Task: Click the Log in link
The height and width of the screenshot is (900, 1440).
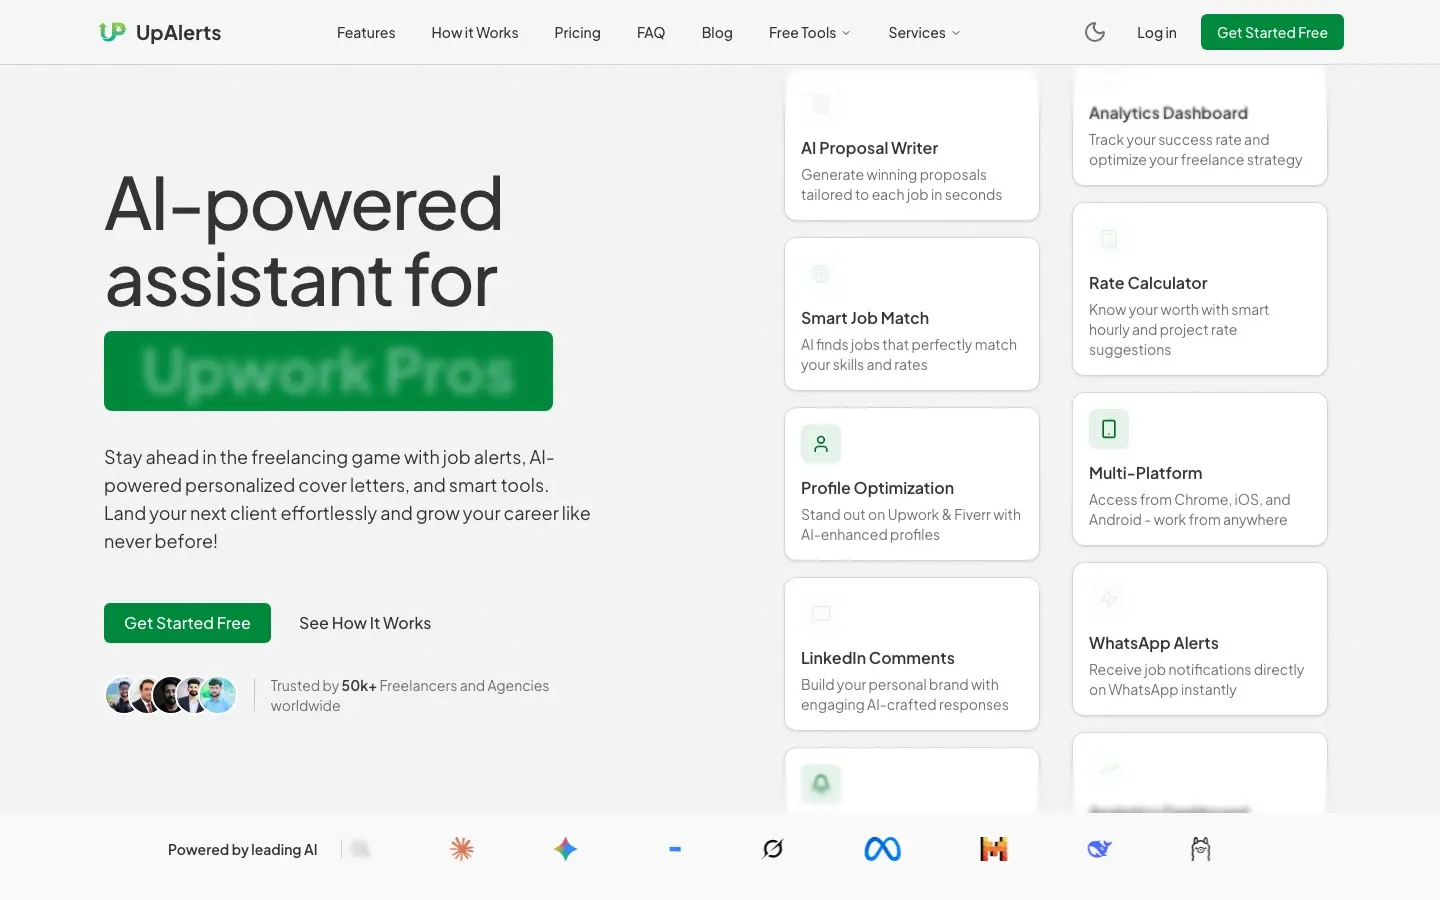Action: [1157, 33]
